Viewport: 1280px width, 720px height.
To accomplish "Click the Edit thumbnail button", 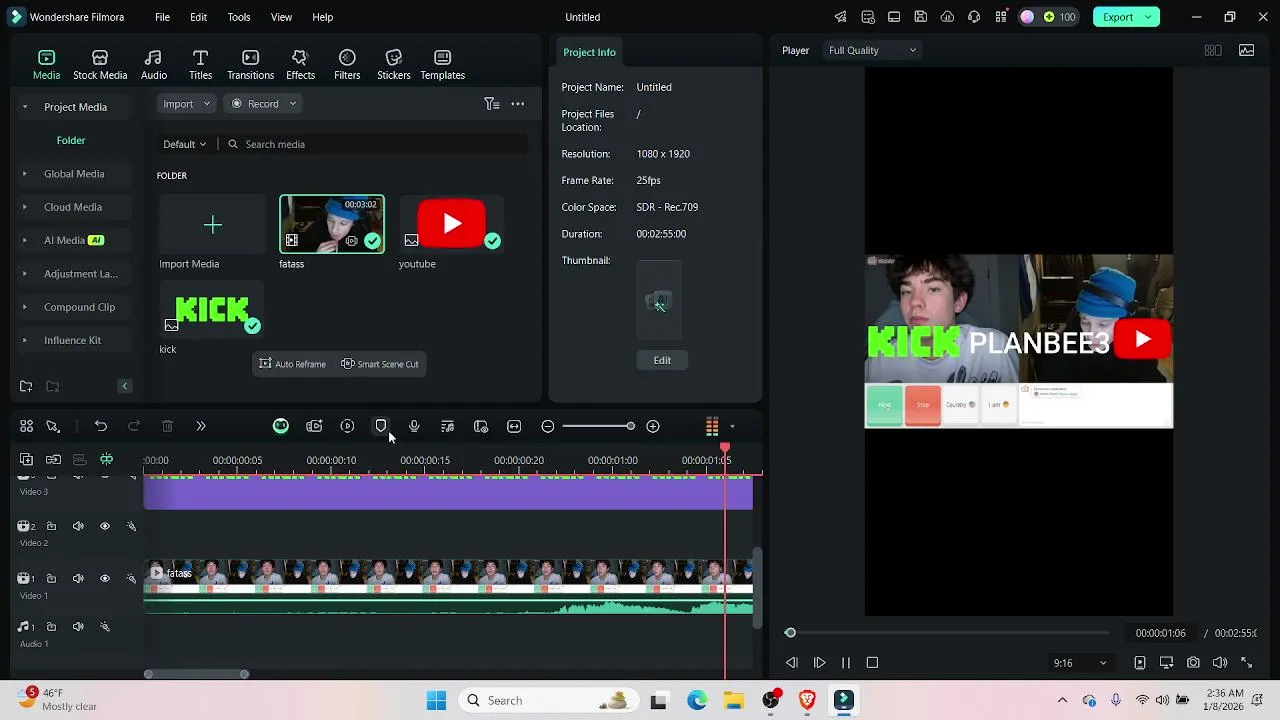I will 662,360.
